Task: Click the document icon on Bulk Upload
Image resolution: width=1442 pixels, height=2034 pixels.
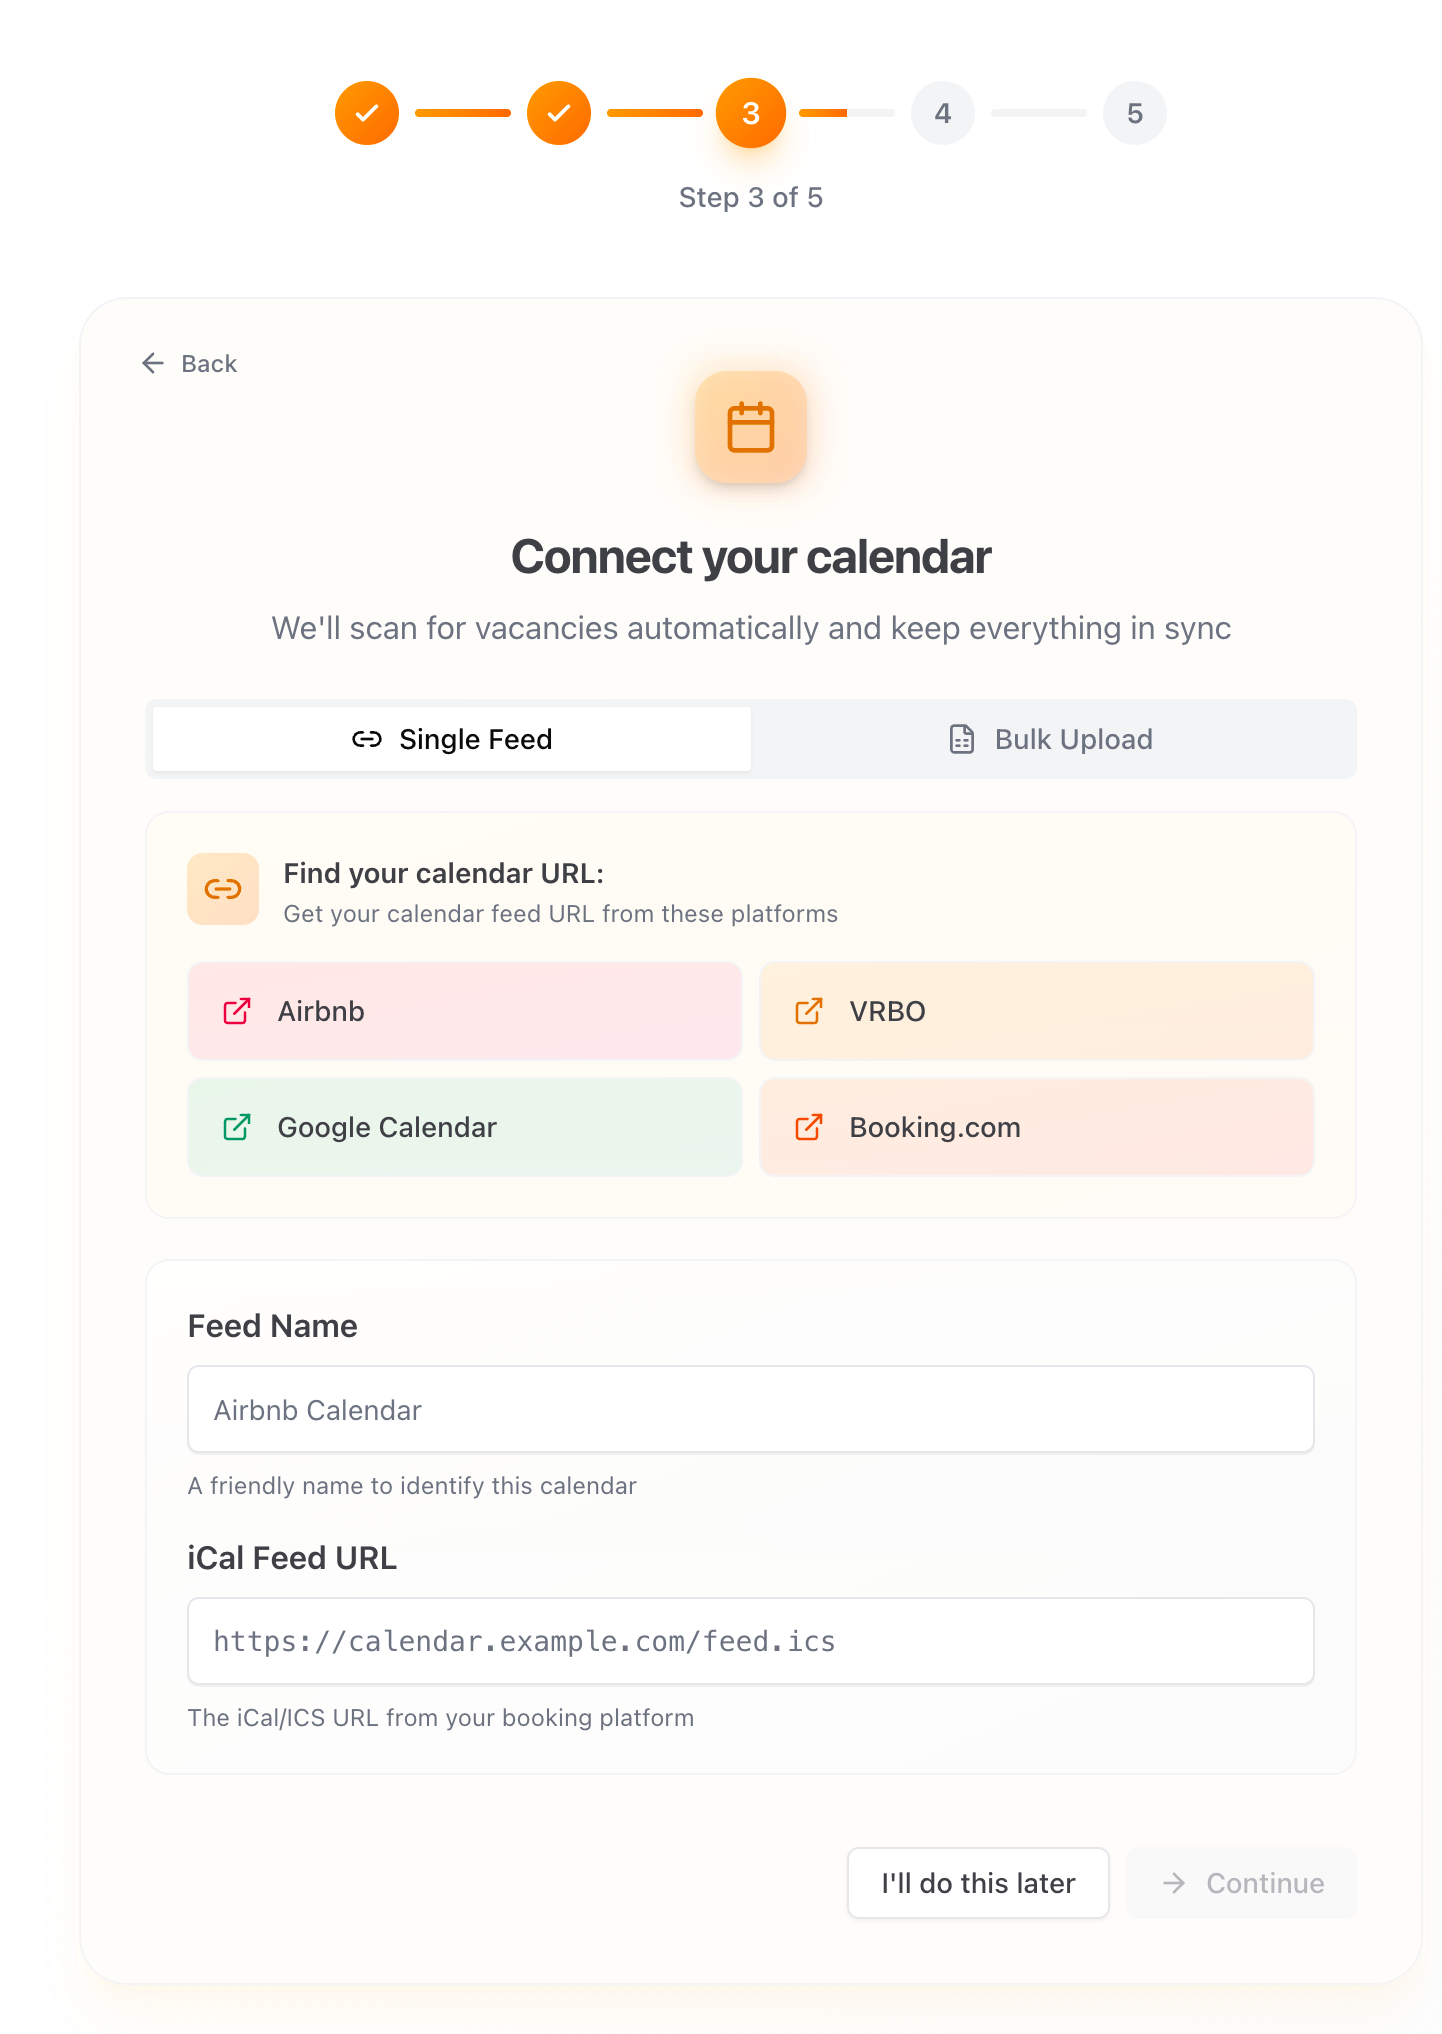Action: click(961, 739)
